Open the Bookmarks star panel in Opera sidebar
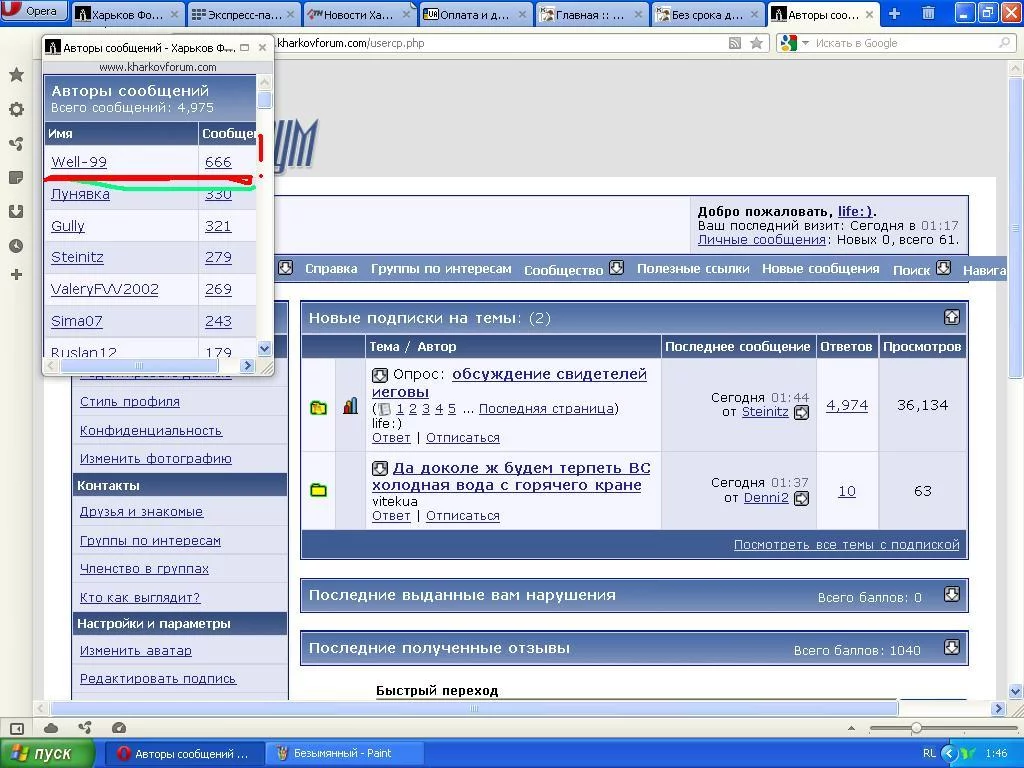This screenshot has width=1024, height=768. pos(16,75)
